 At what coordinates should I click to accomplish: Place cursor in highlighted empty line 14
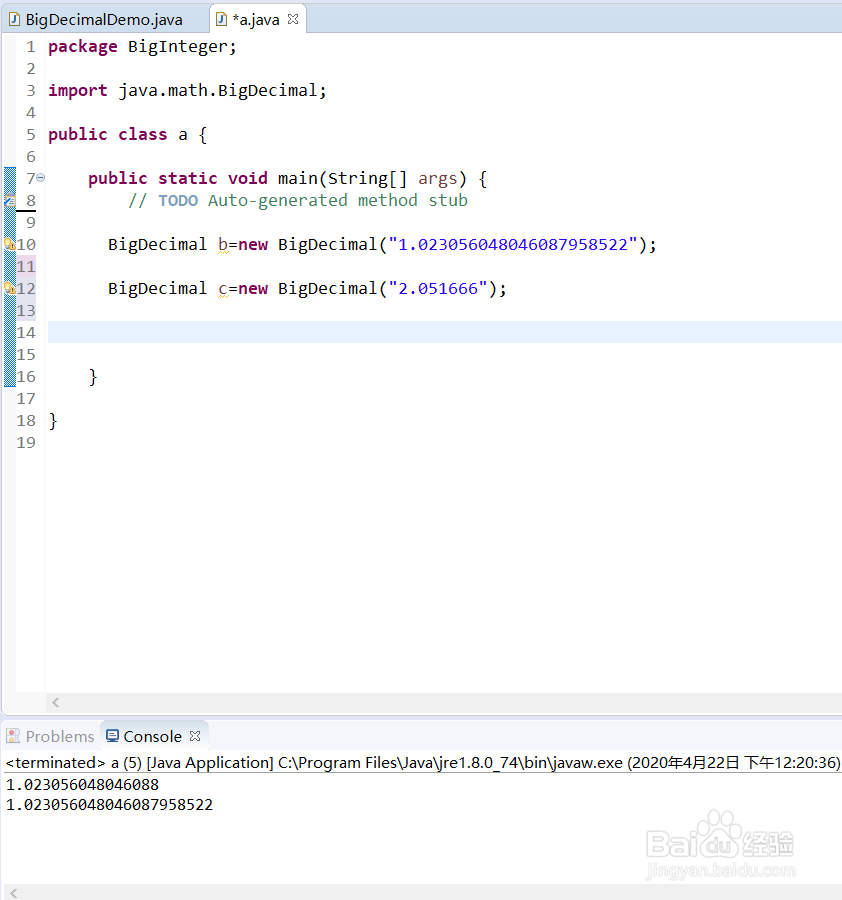[444, 332]
